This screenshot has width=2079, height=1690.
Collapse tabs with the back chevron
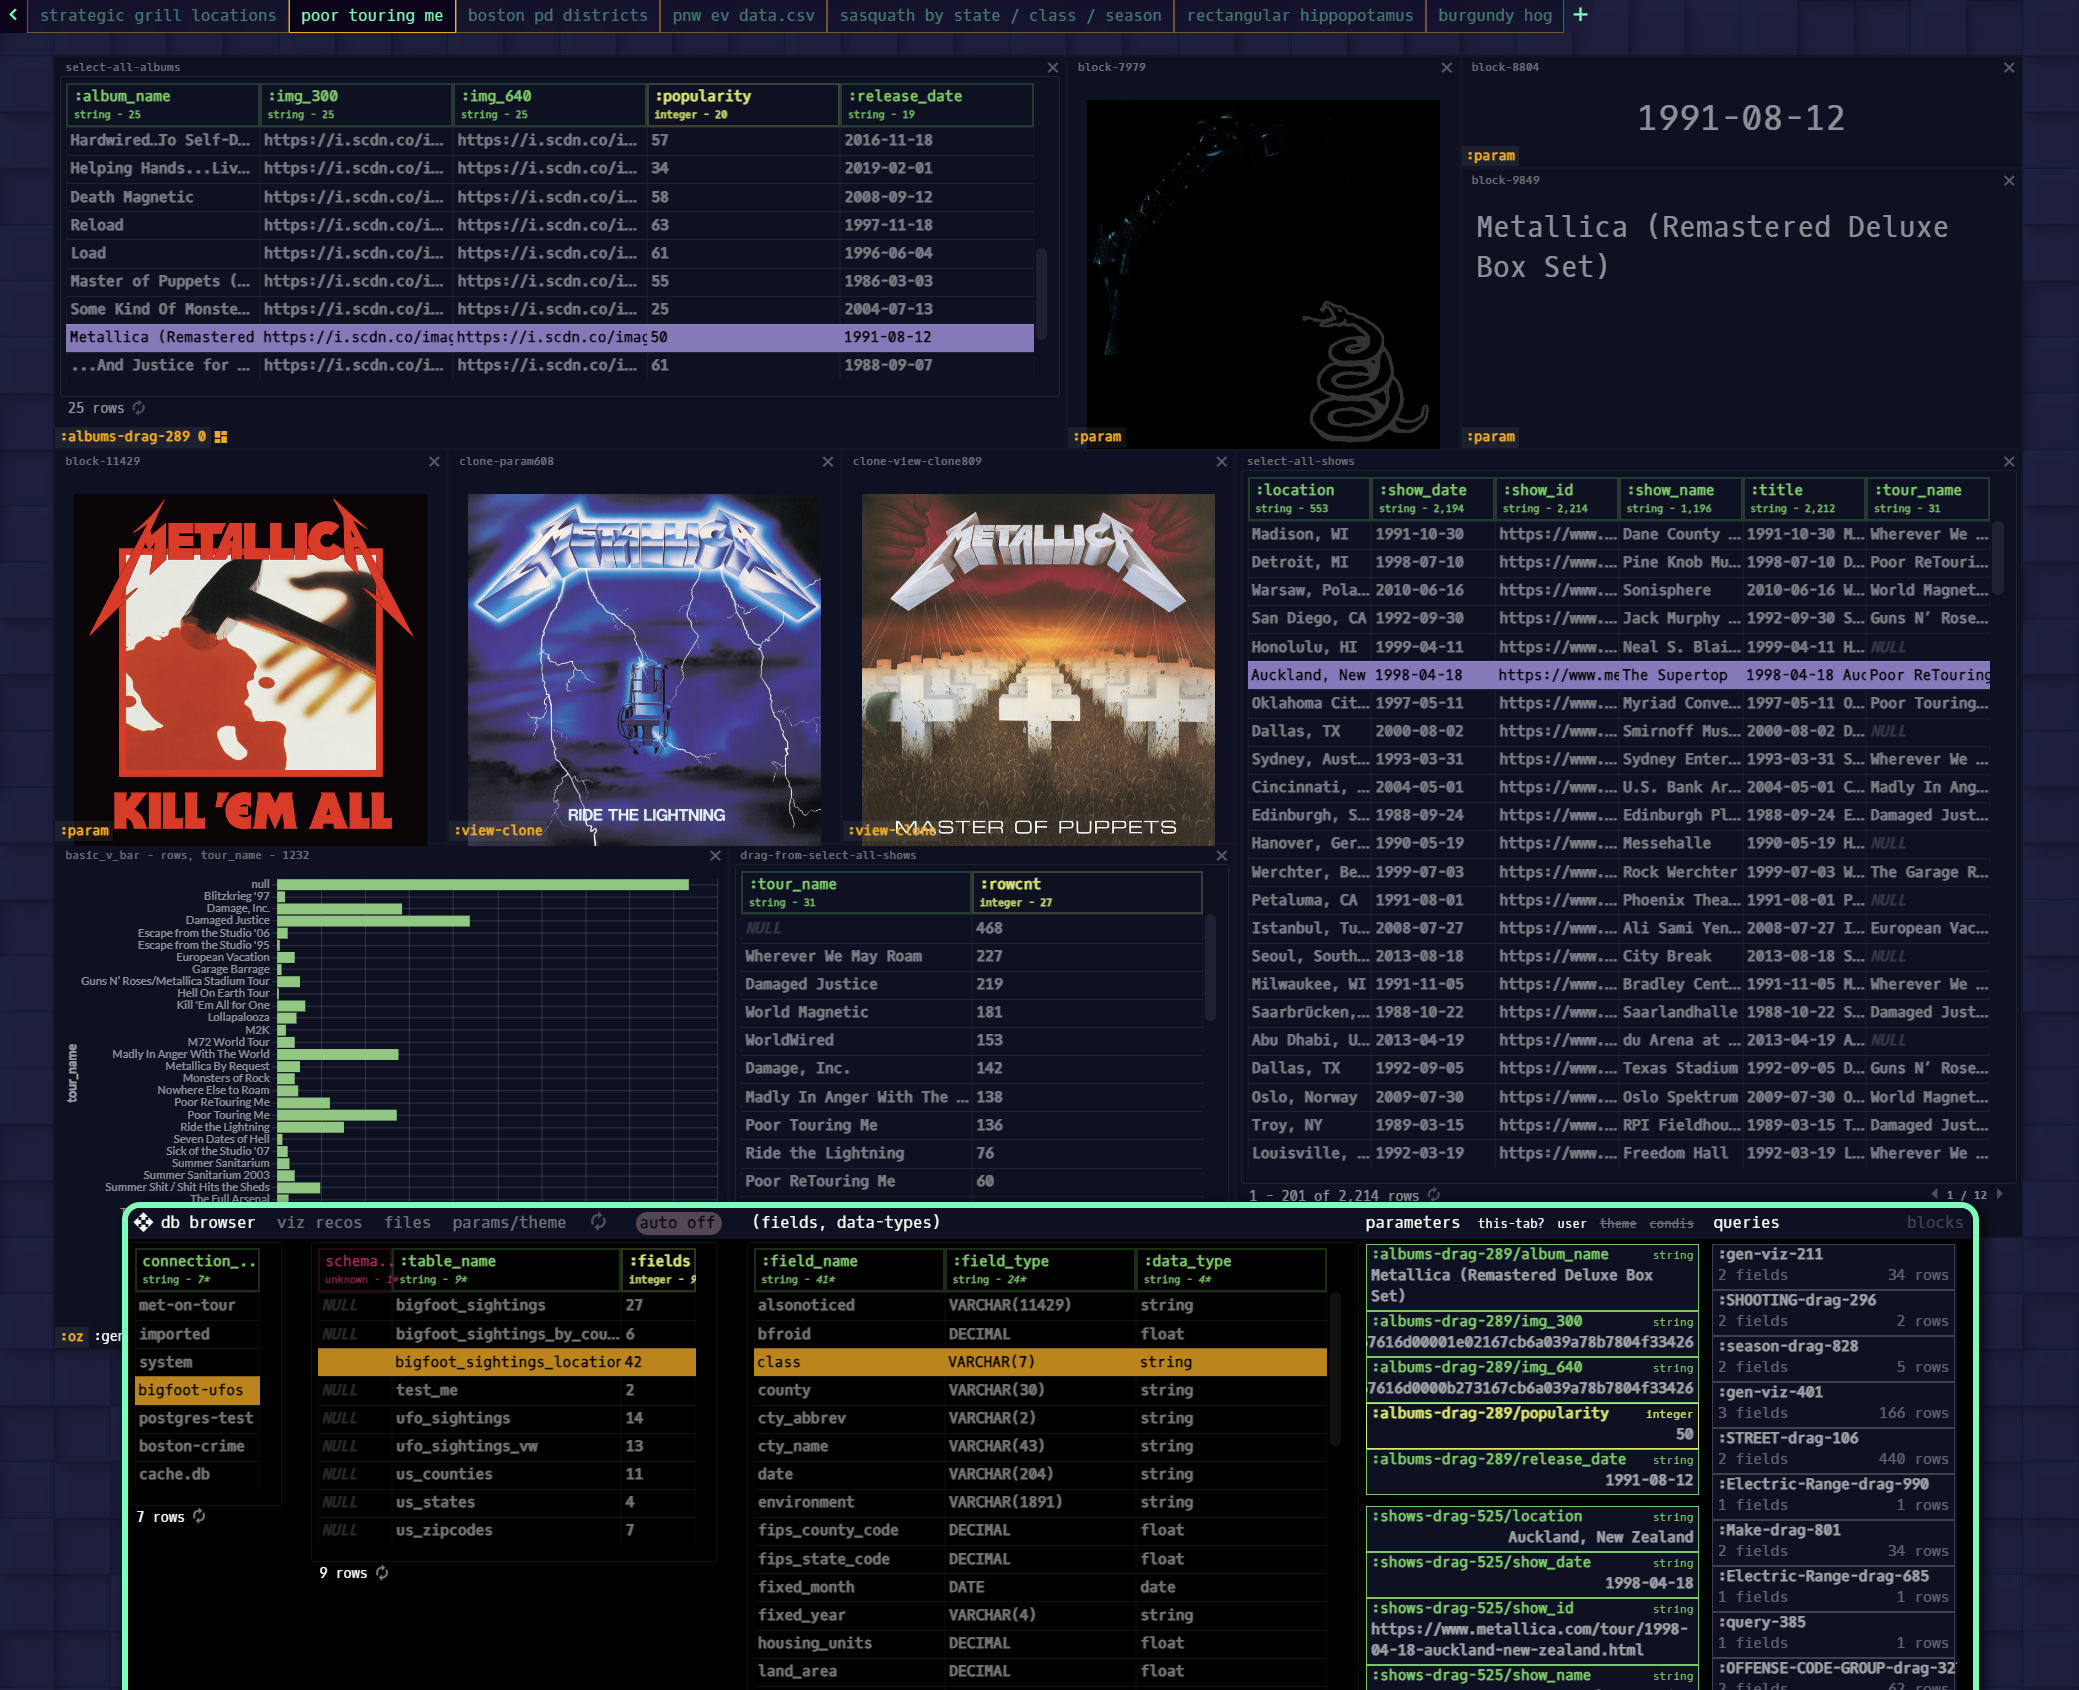(x=13, y=15)
